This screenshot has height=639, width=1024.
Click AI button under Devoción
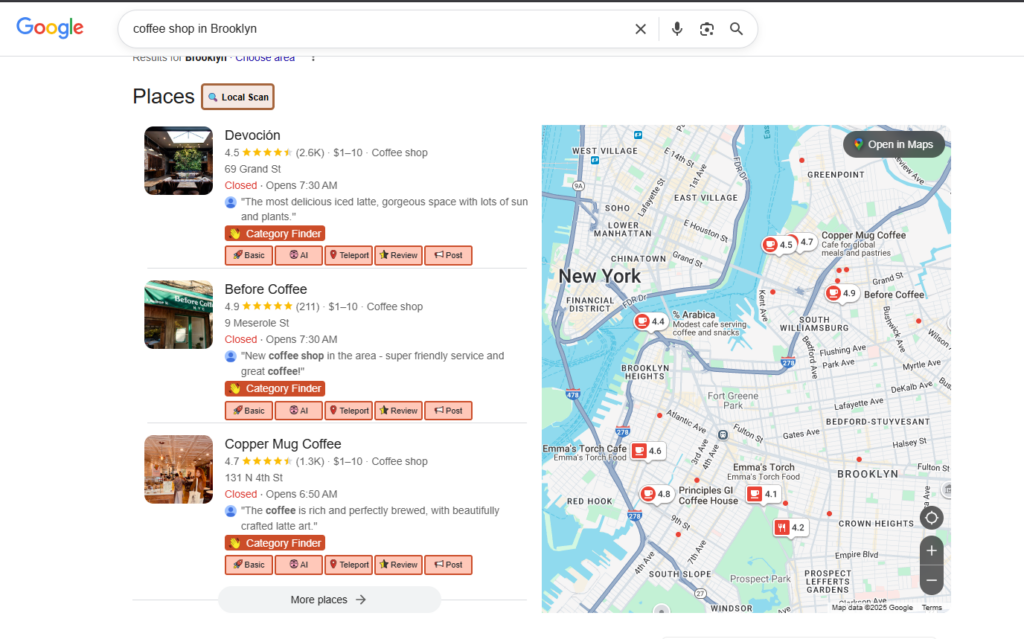click(299, 255)
